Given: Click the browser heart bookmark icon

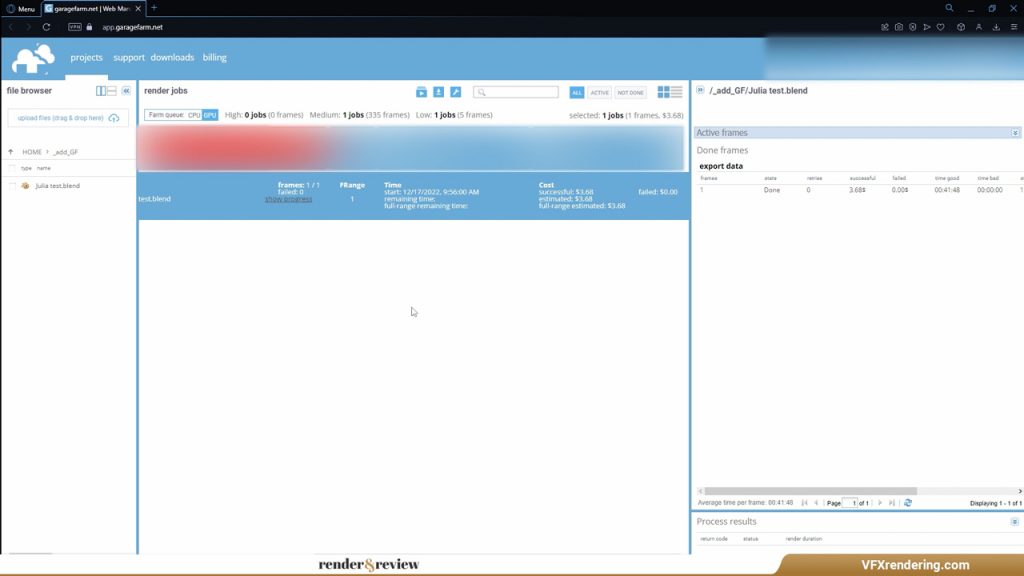Looking at the screenshot, I should pyautogui.click(x=940, y=27).
